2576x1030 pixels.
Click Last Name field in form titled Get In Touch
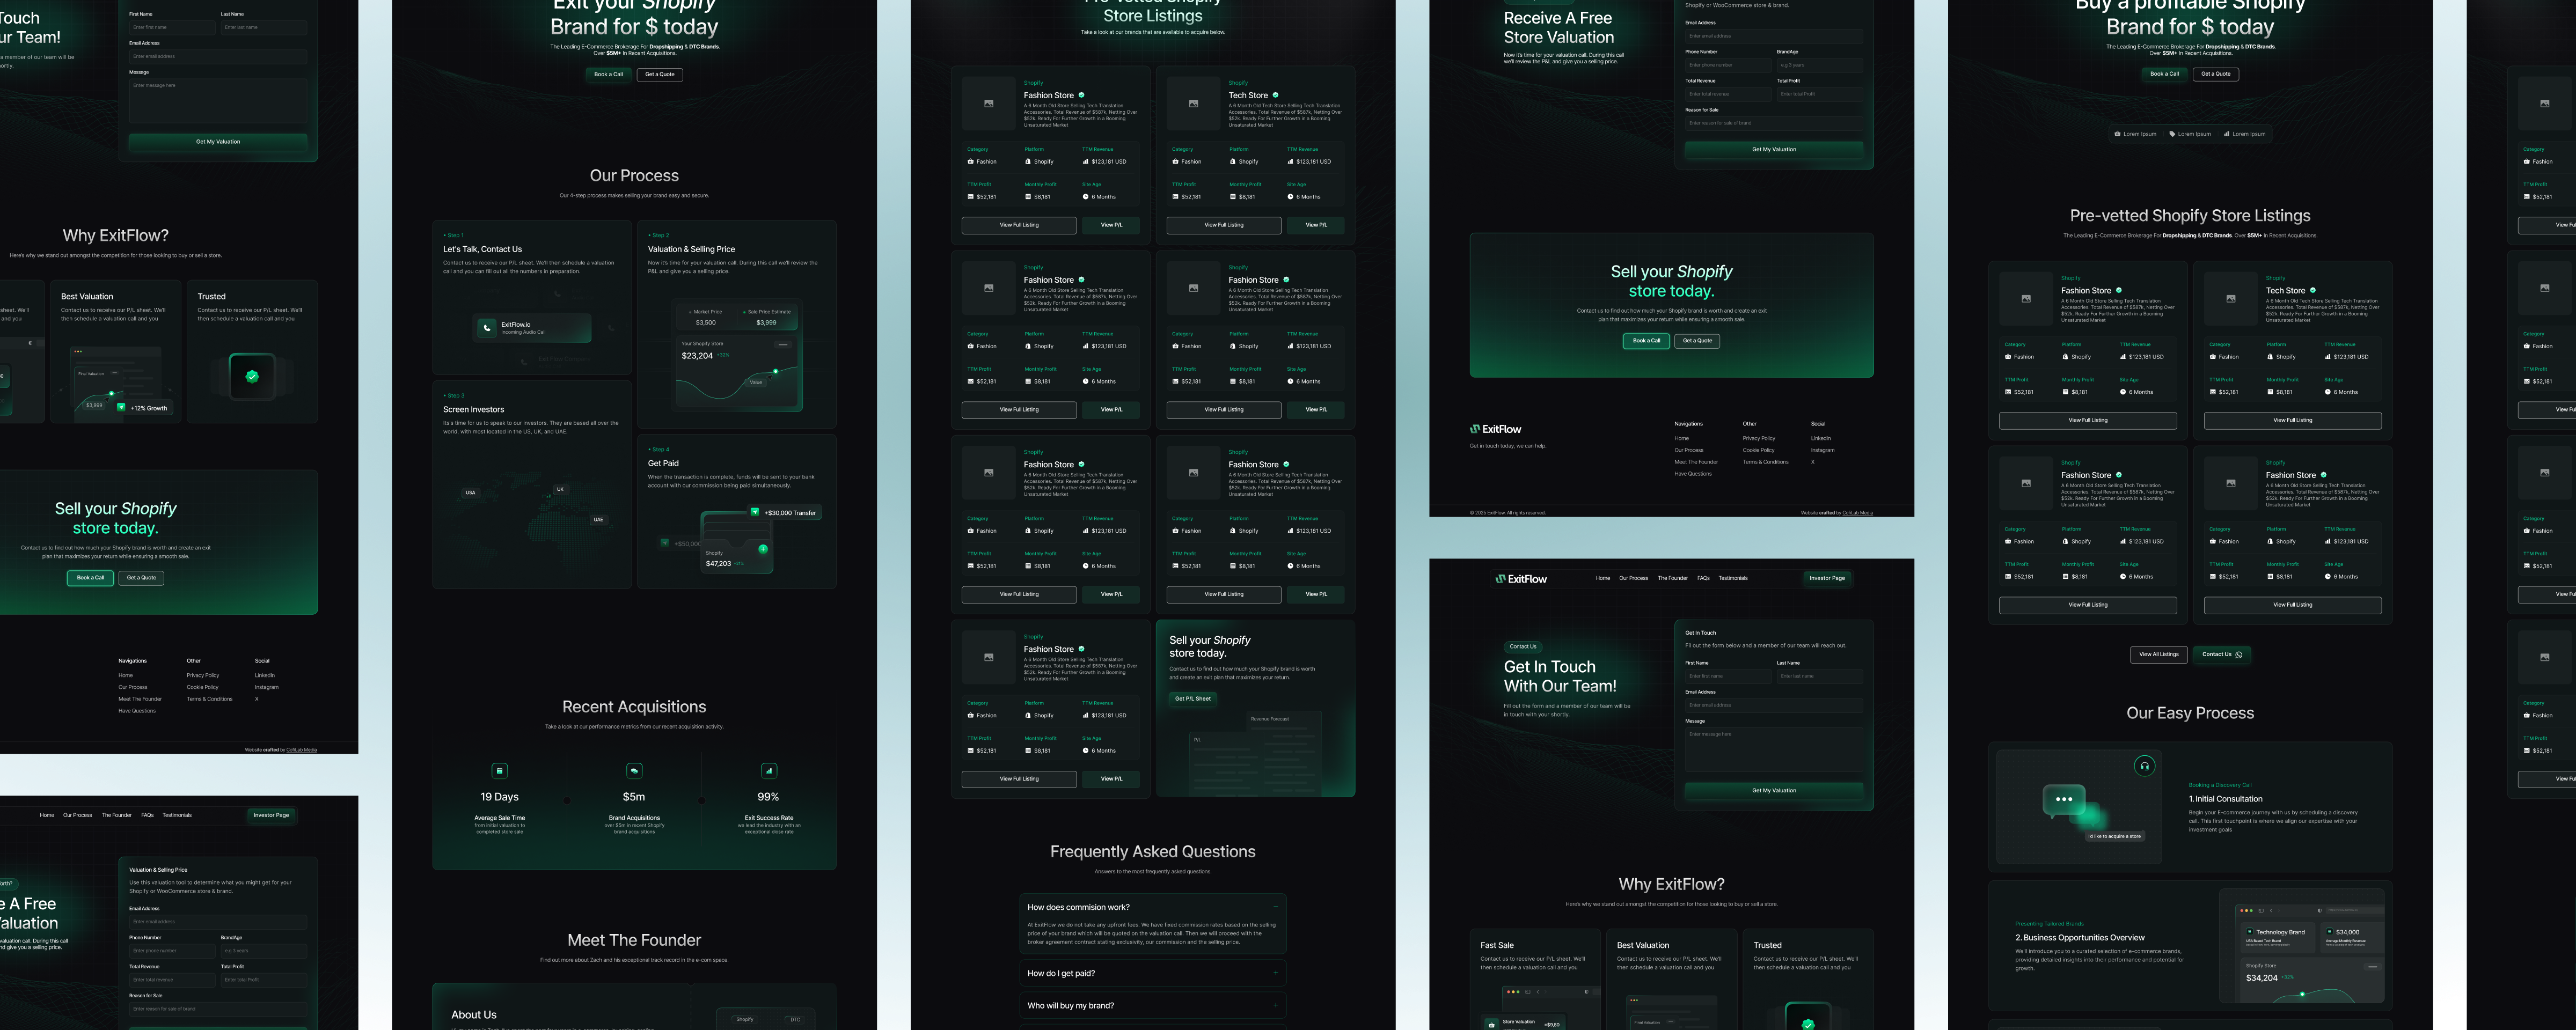[x=1820, y=677]
